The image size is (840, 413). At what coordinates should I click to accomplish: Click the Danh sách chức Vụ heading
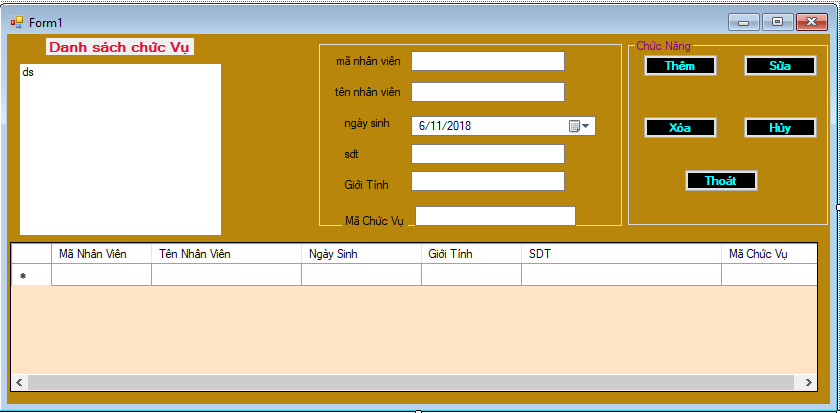click(120, 47)
